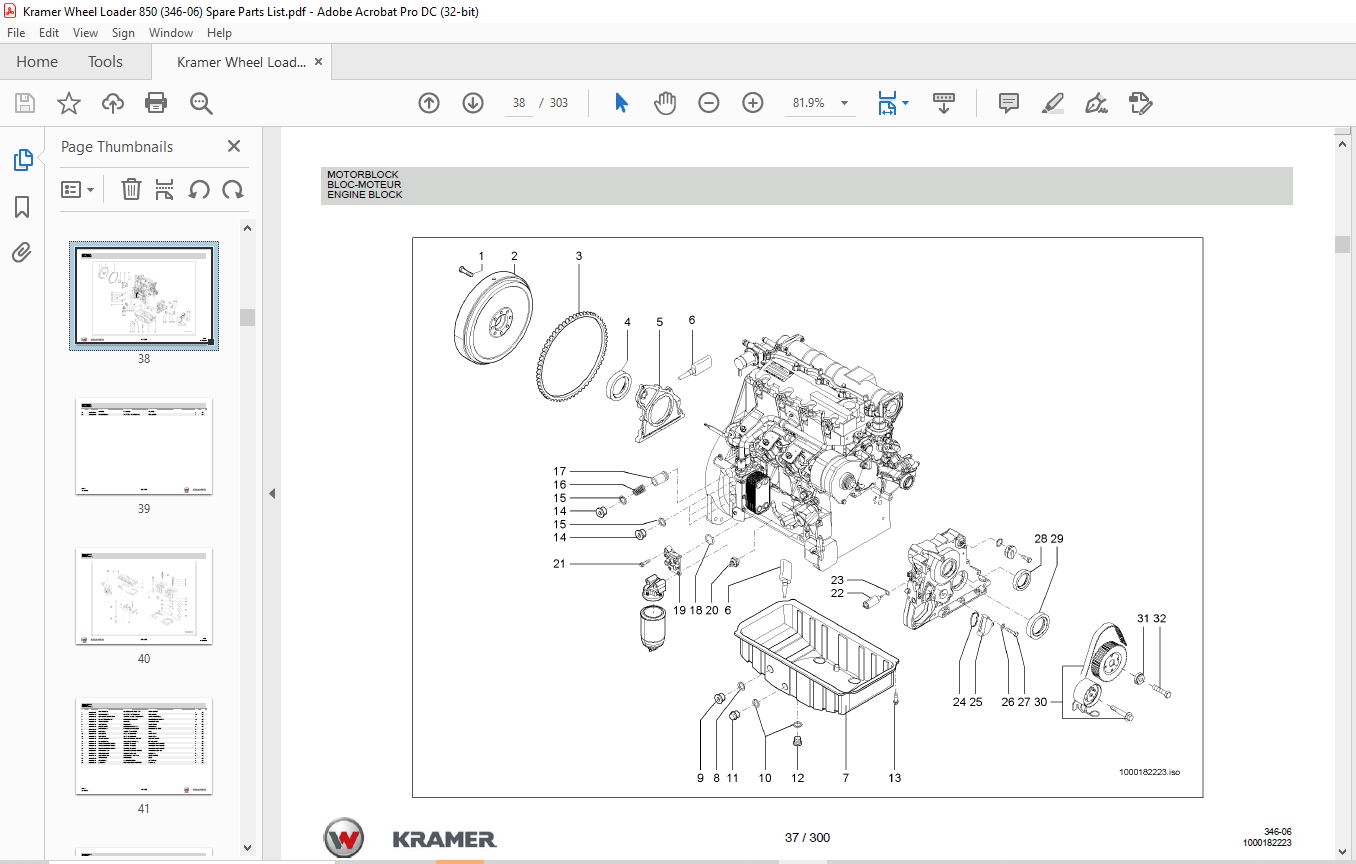Collapse the navigation pane with left arrow
Screen dimensions: 1356x864
pyautogui.click(x=271, y=494)
